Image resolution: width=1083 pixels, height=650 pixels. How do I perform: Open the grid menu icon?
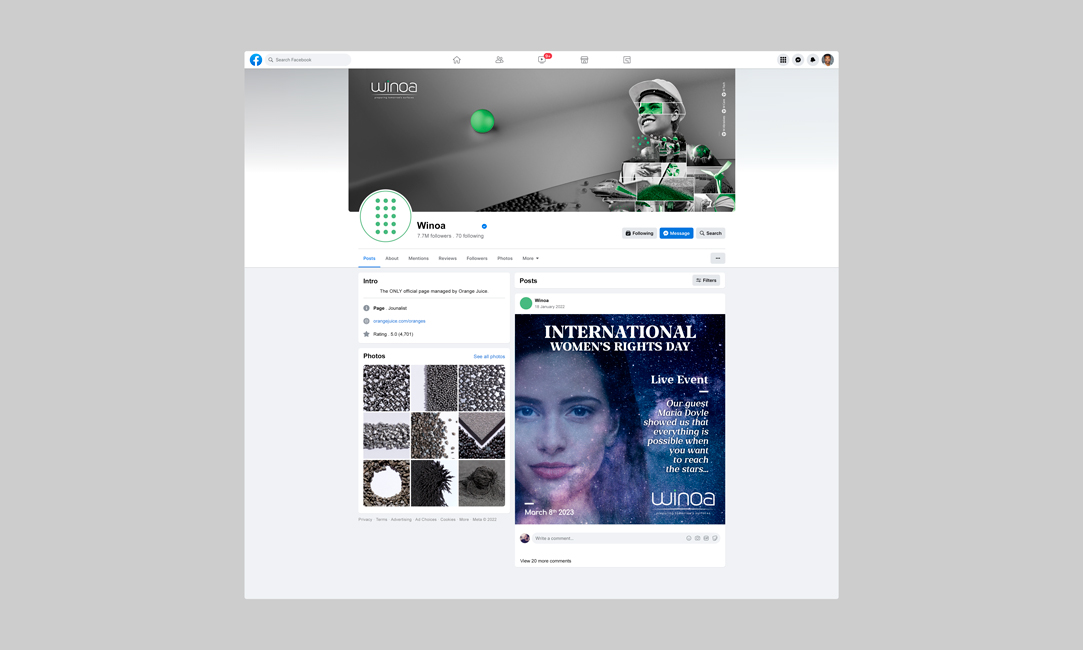tap(783, 60)
